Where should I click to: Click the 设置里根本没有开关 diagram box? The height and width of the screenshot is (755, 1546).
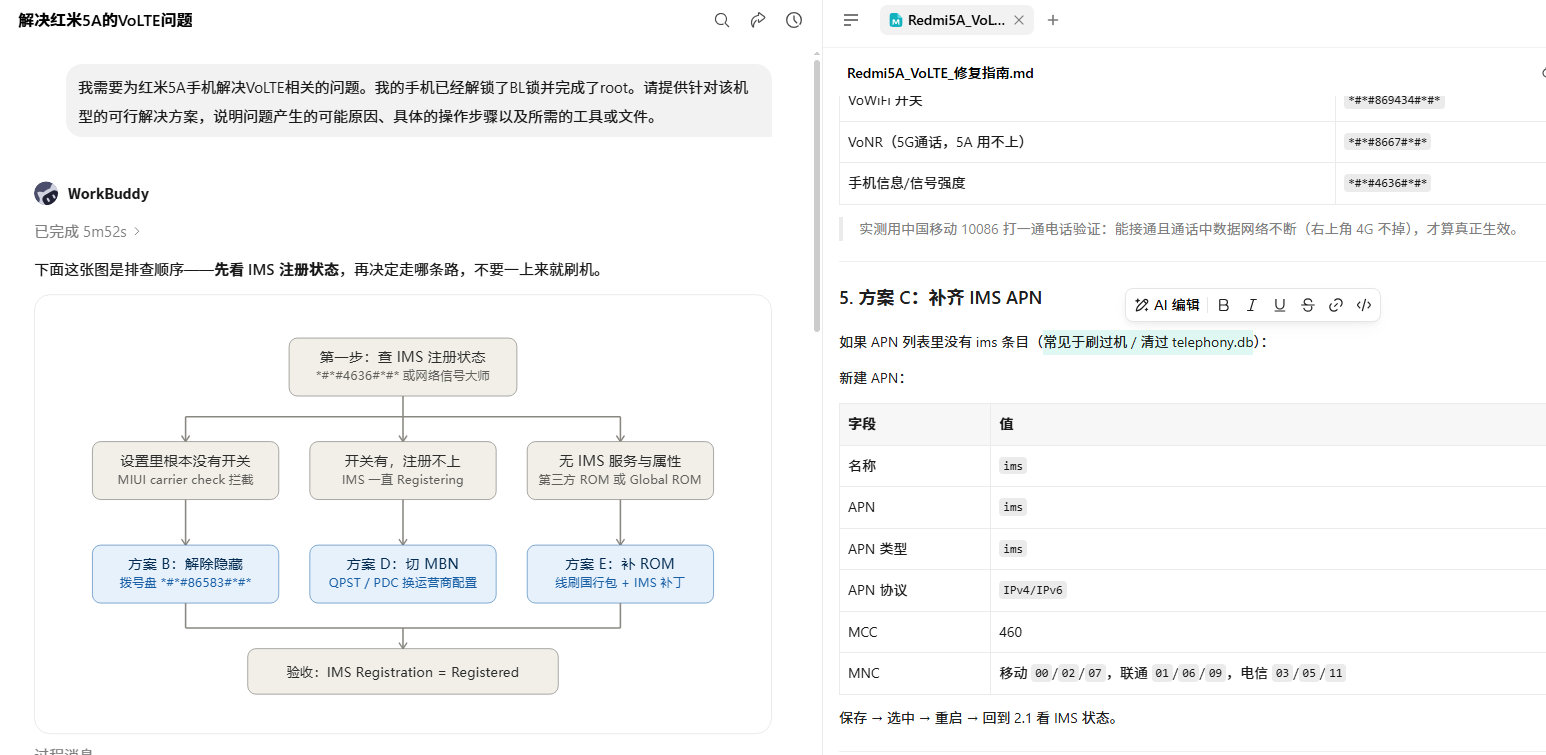pyautogui.click(x=186, y=470)
